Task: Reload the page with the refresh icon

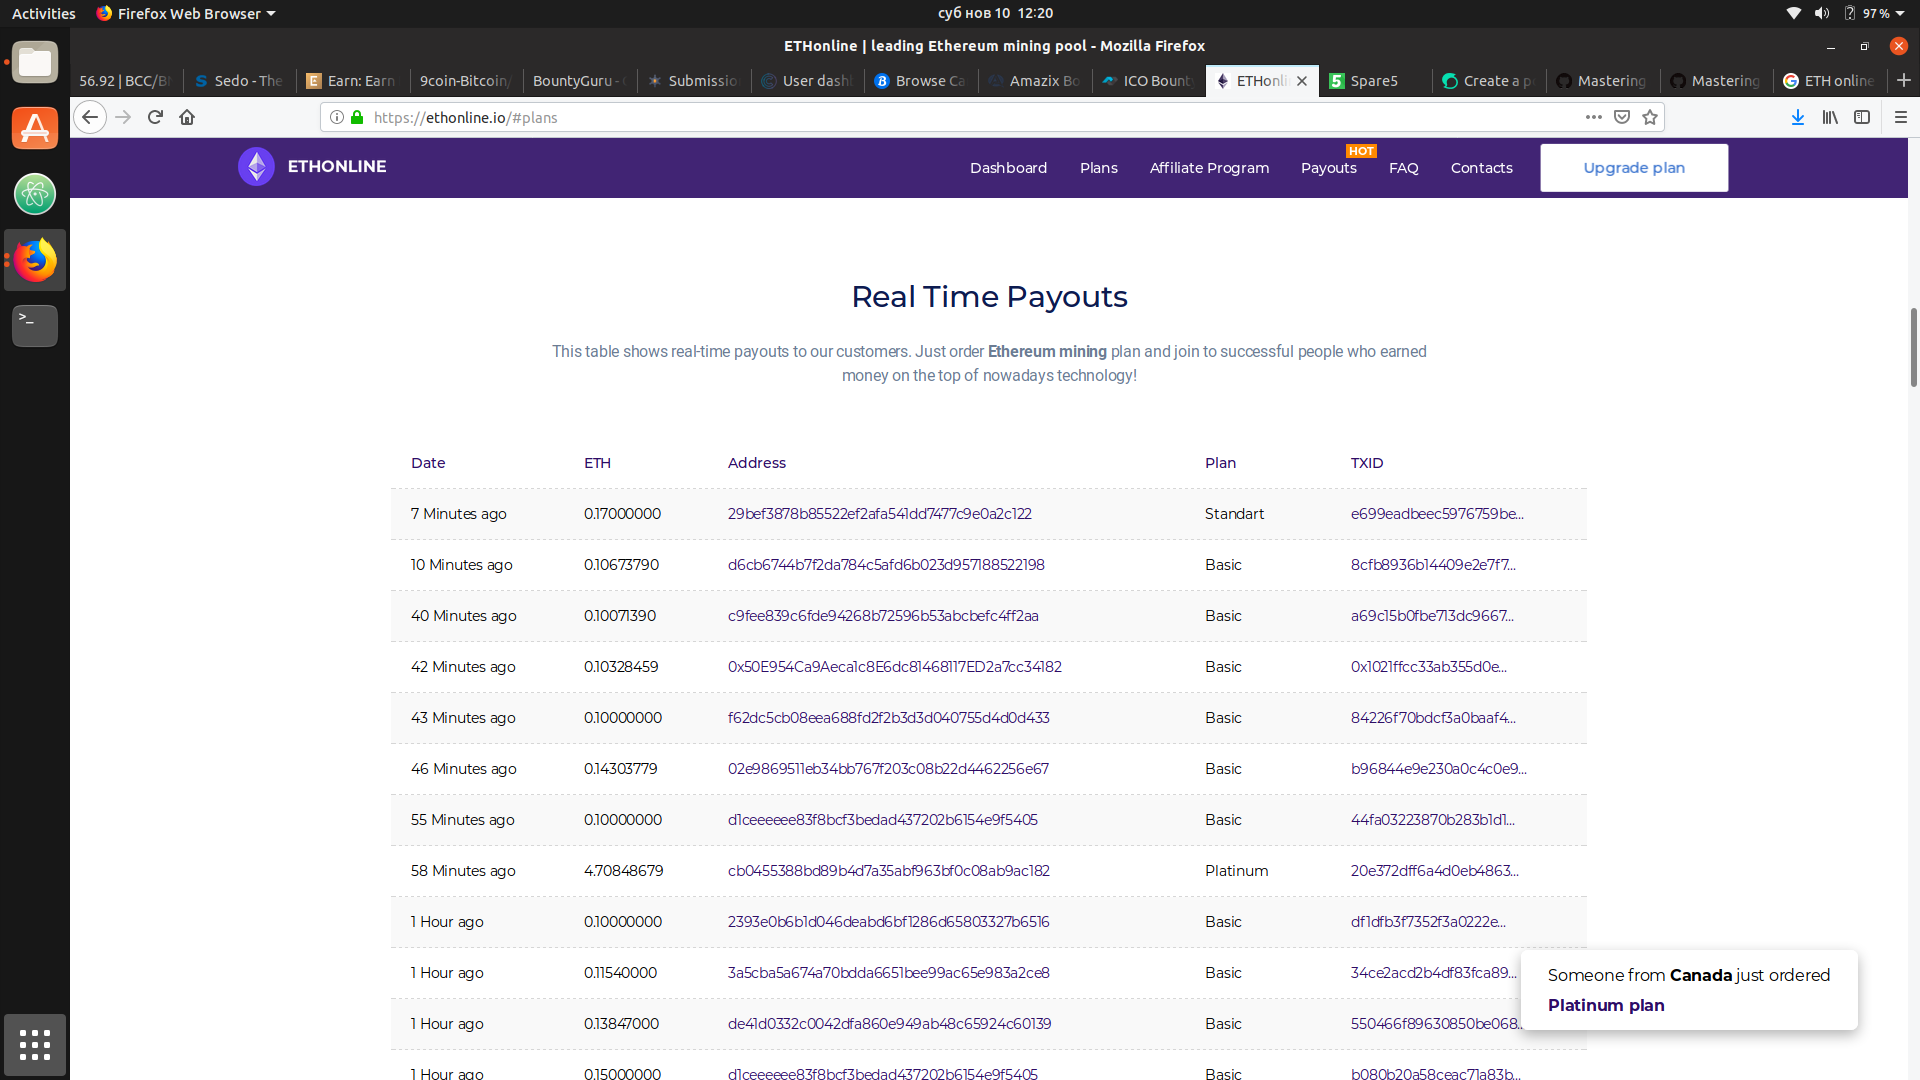Action: pos(155,117)
